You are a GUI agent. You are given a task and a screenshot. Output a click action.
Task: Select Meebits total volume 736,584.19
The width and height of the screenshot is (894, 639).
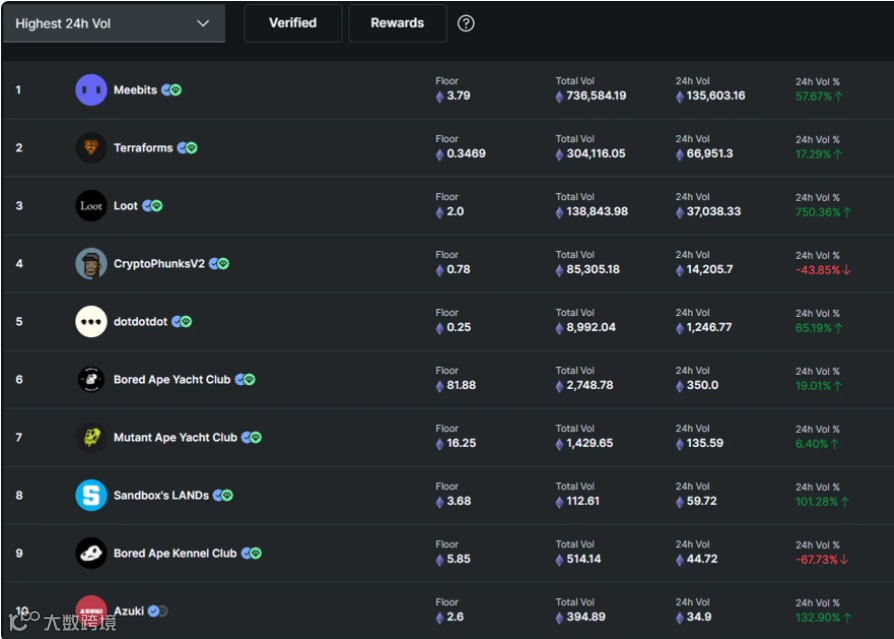(x=596, y=96)
